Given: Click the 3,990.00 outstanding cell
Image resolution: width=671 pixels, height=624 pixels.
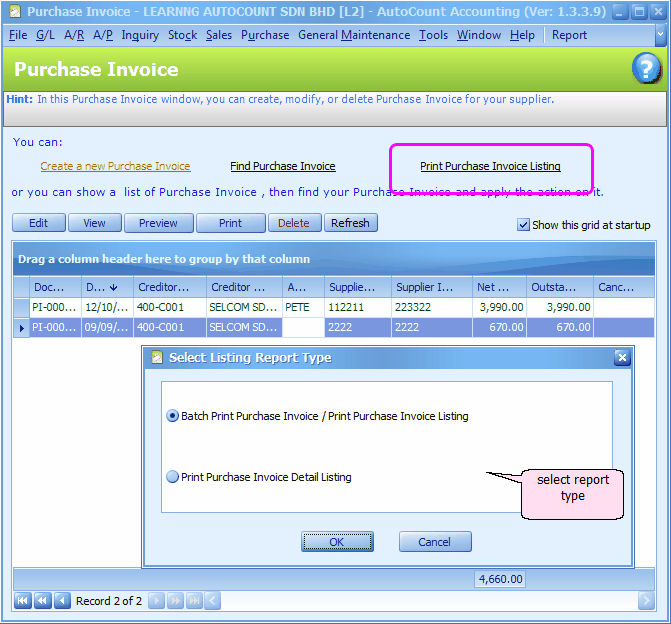Looking at the screenshot, I should [x=560, y=307].
